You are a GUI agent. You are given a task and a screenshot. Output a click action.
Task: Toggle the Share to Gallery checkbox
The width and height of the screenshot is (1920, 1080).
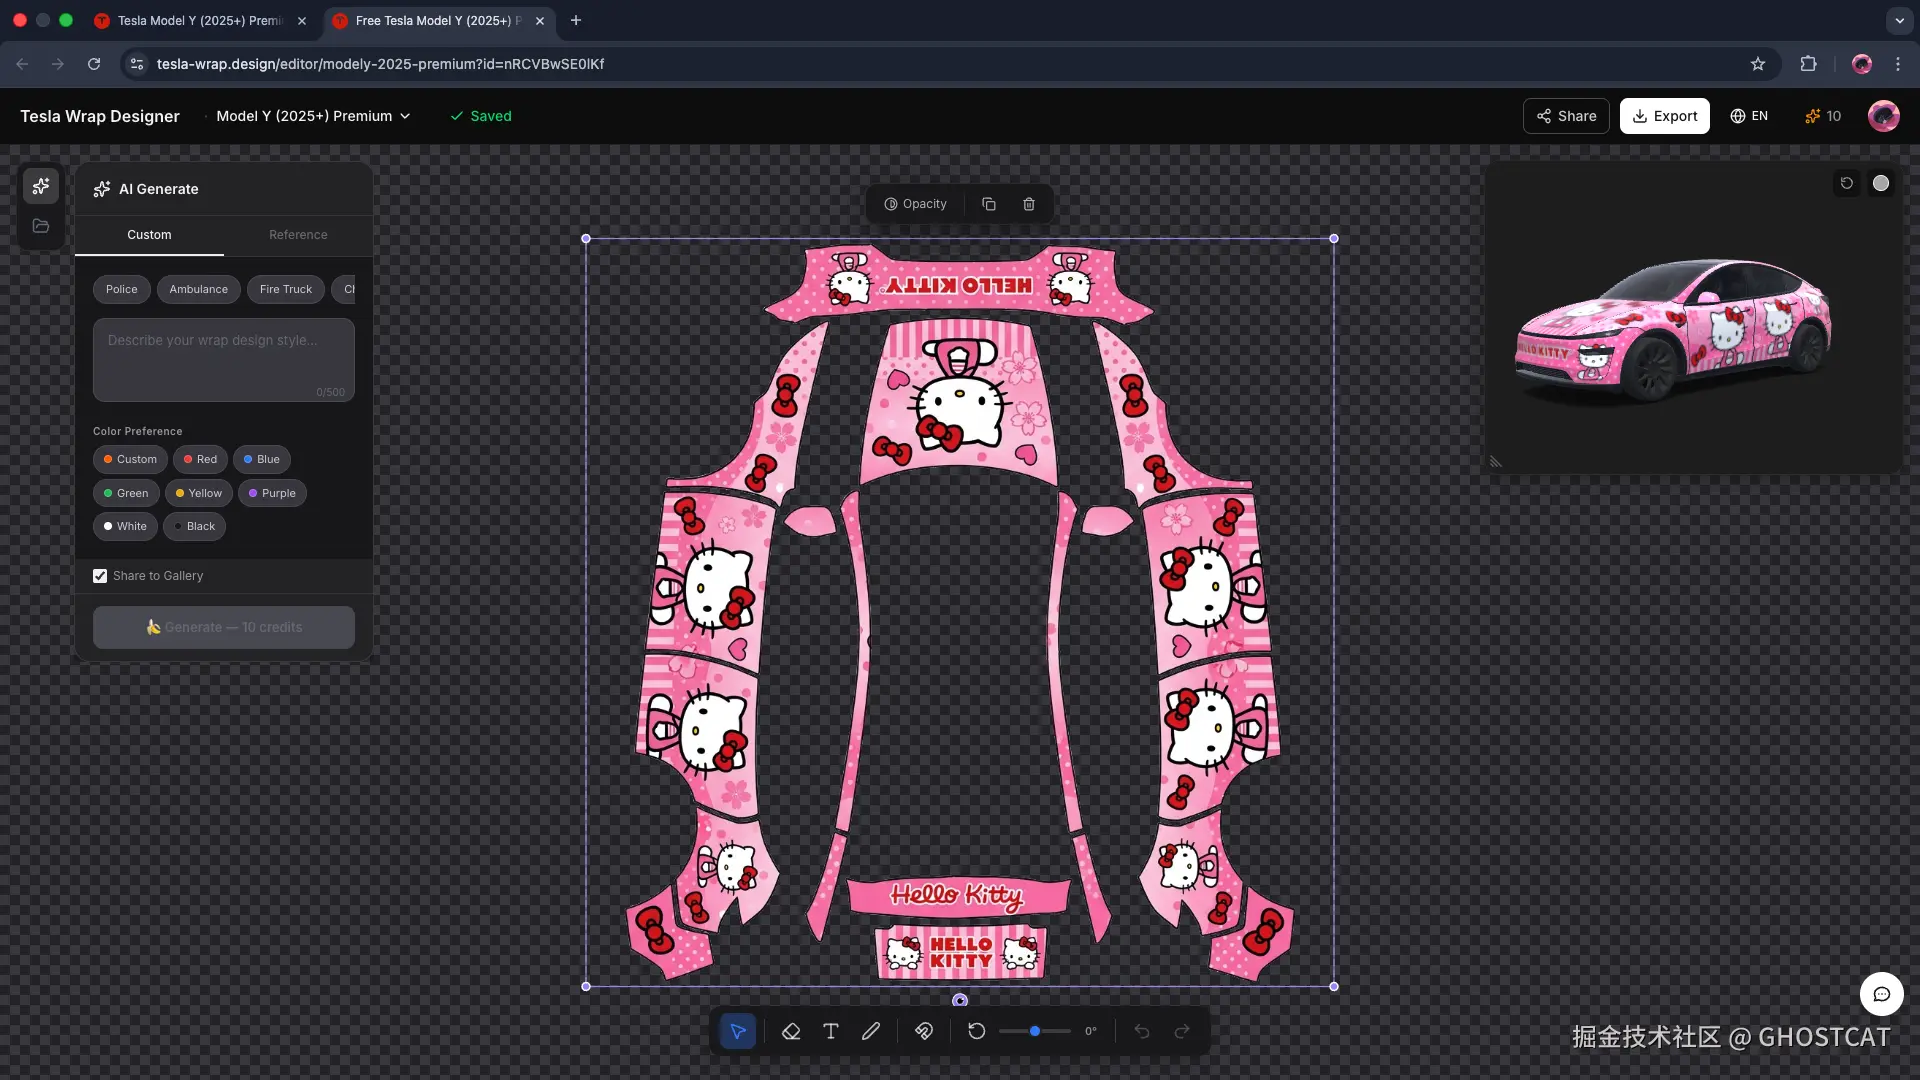pyautogui.click(x=100, y=576)
